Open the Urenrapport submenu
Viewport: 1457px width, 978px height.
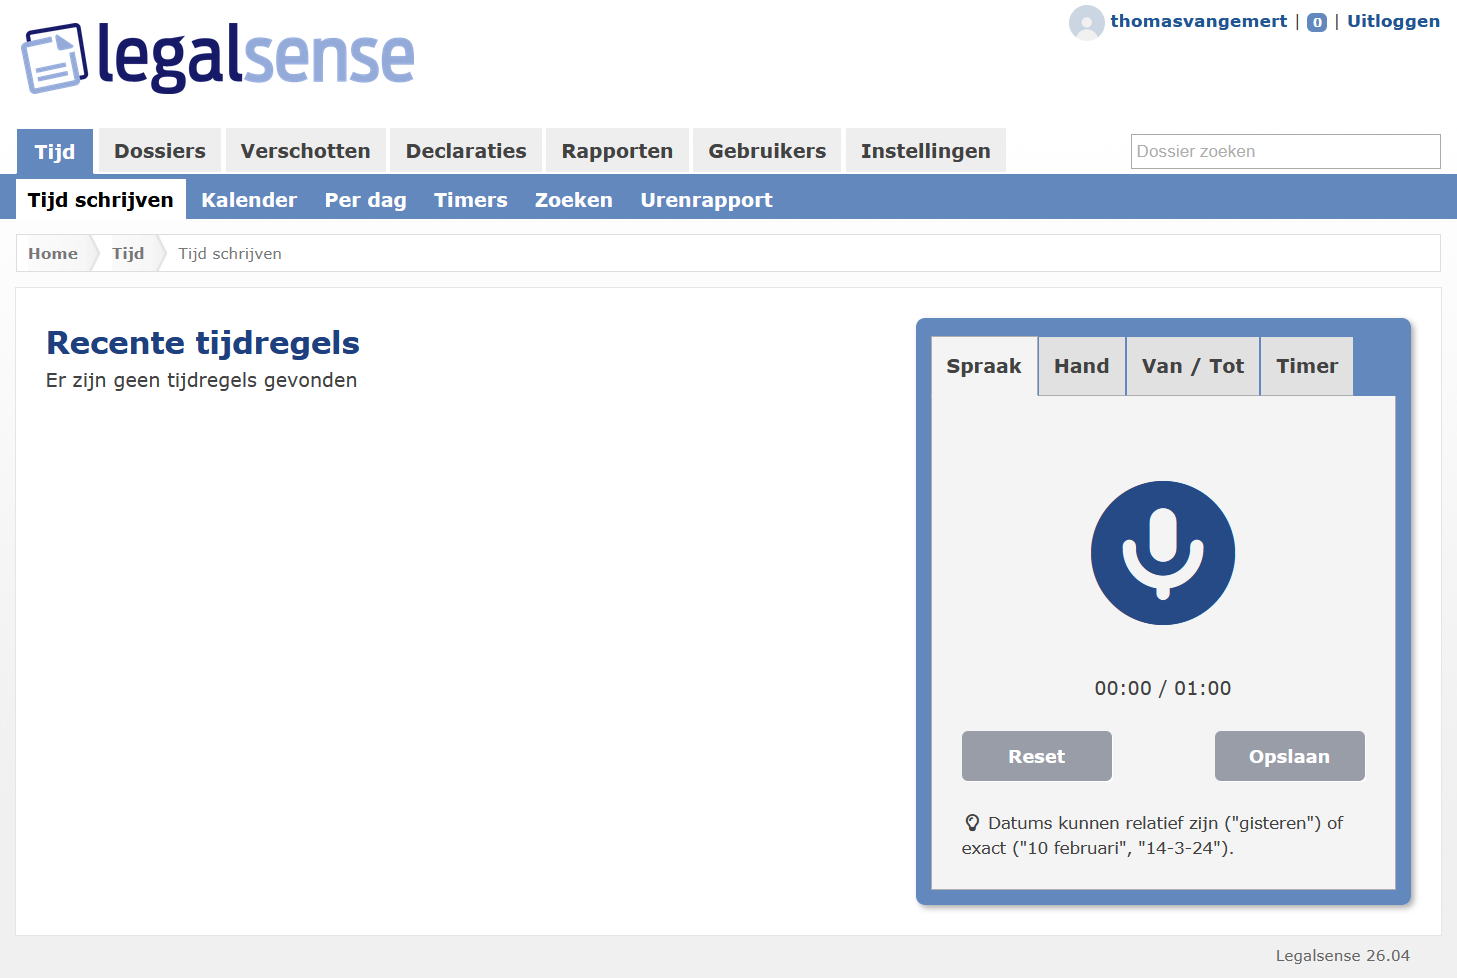click(x=707, y=200)
